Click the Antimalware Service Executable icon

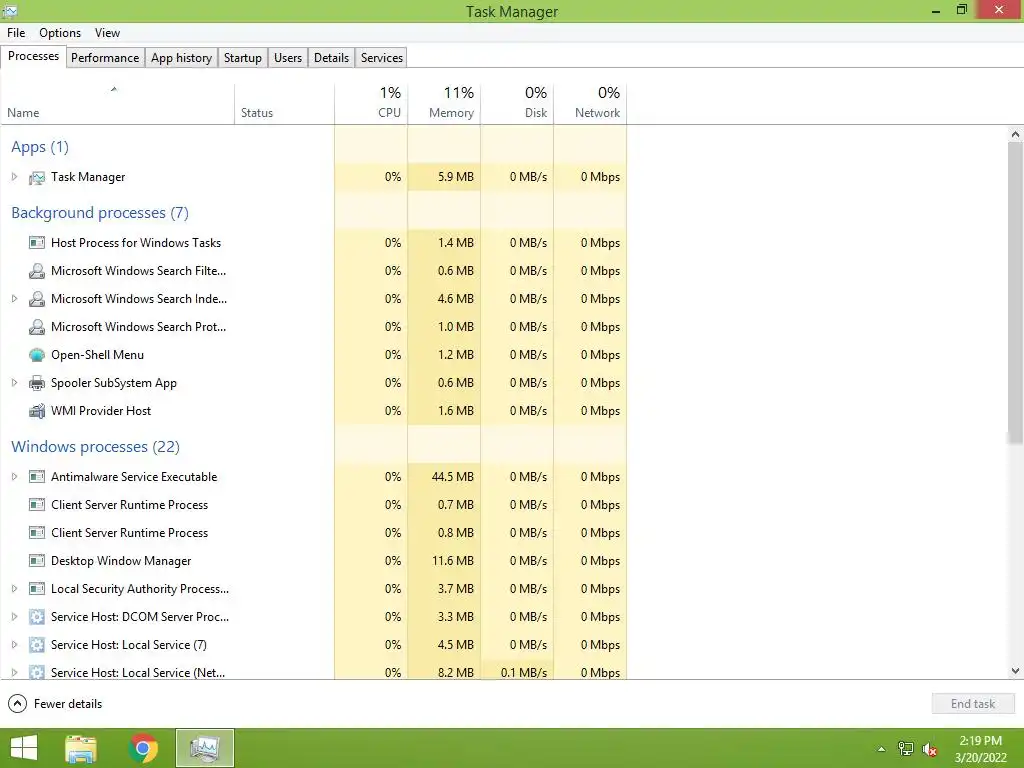[x=37, y=477]
